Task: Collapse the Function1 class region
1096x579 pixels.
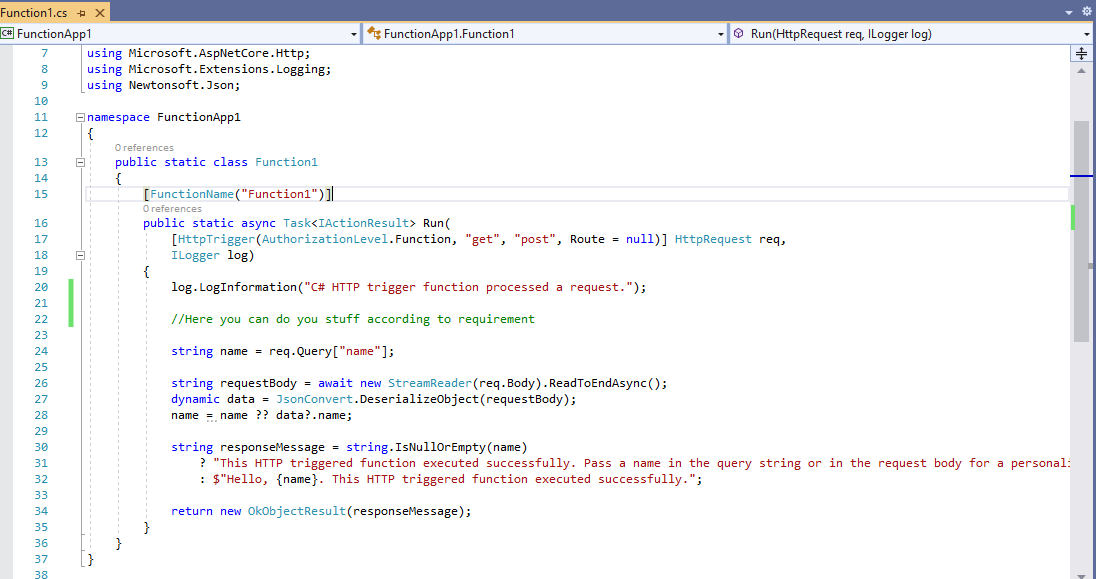Action: [x=79, y=162]
